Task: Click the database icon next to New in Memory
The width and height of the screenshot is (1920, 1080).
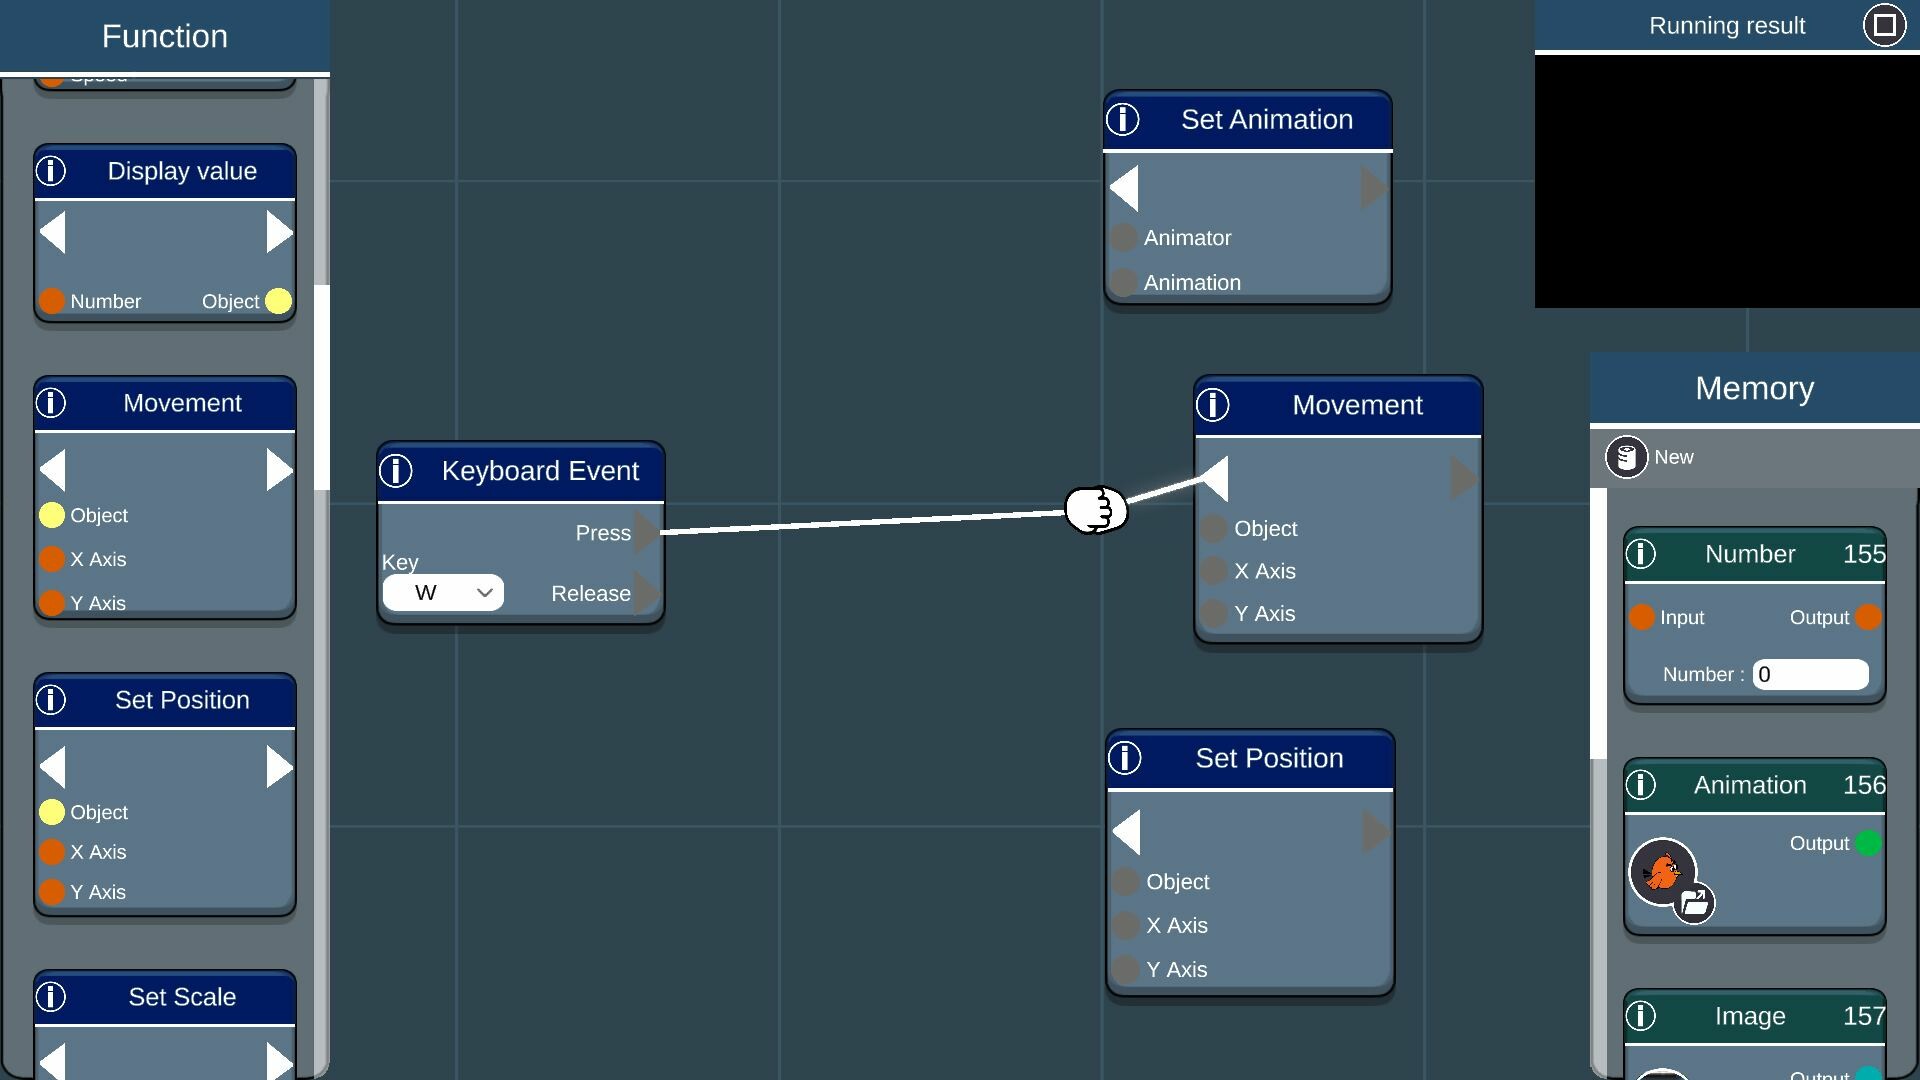Action: point(1628,457)
